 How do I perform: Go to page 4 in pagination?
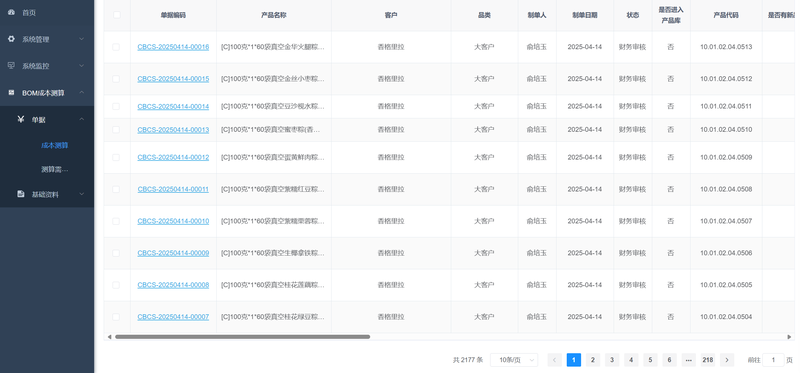pos(631,360)
